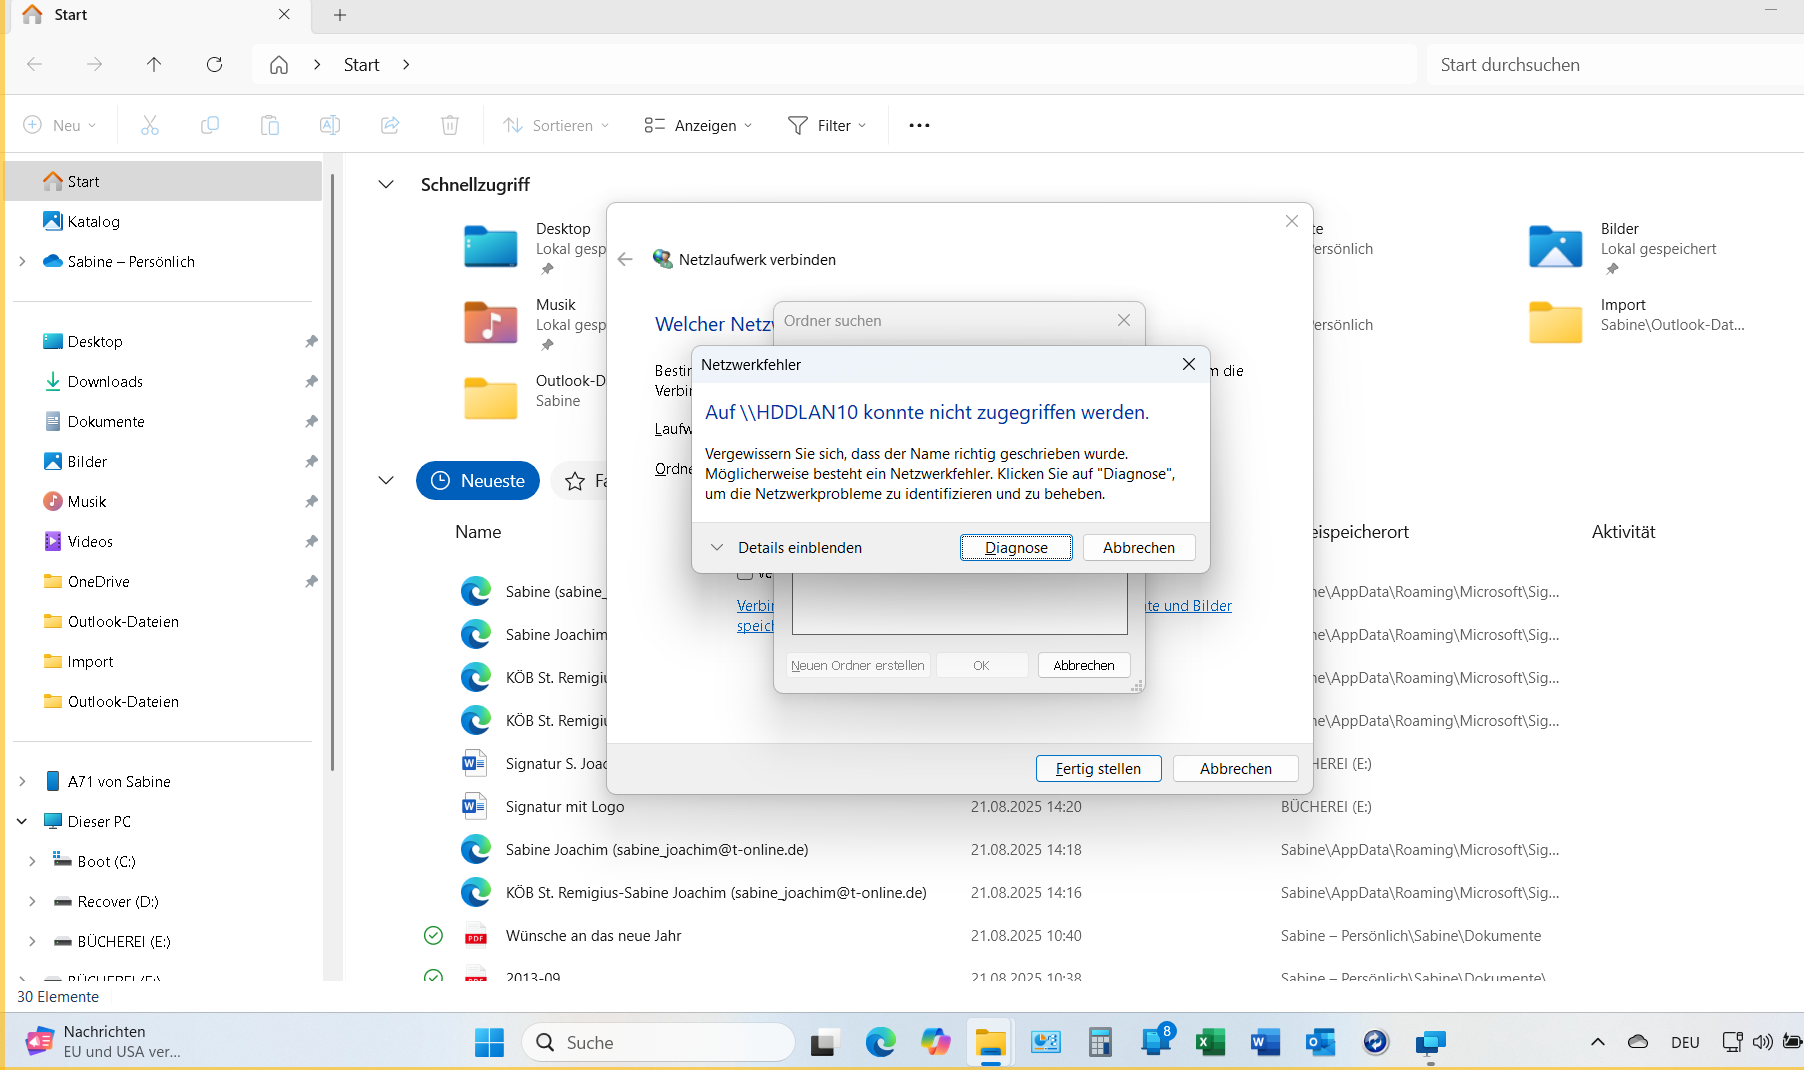
Task: Check the Verbindung checkbox in the dialog
Action: (745, 574)
